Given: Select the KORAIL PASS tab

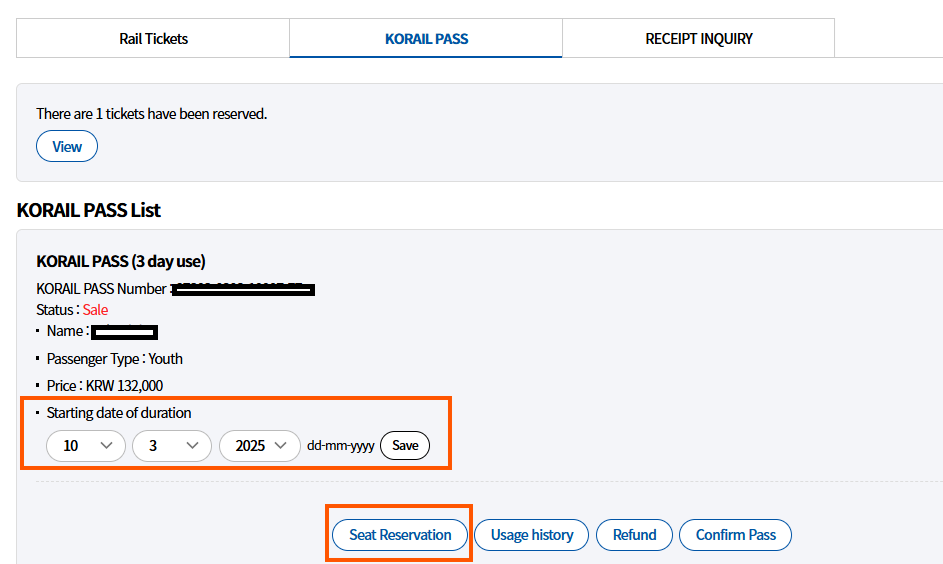Looking at the screenshot, I should (x=426, y=39).
